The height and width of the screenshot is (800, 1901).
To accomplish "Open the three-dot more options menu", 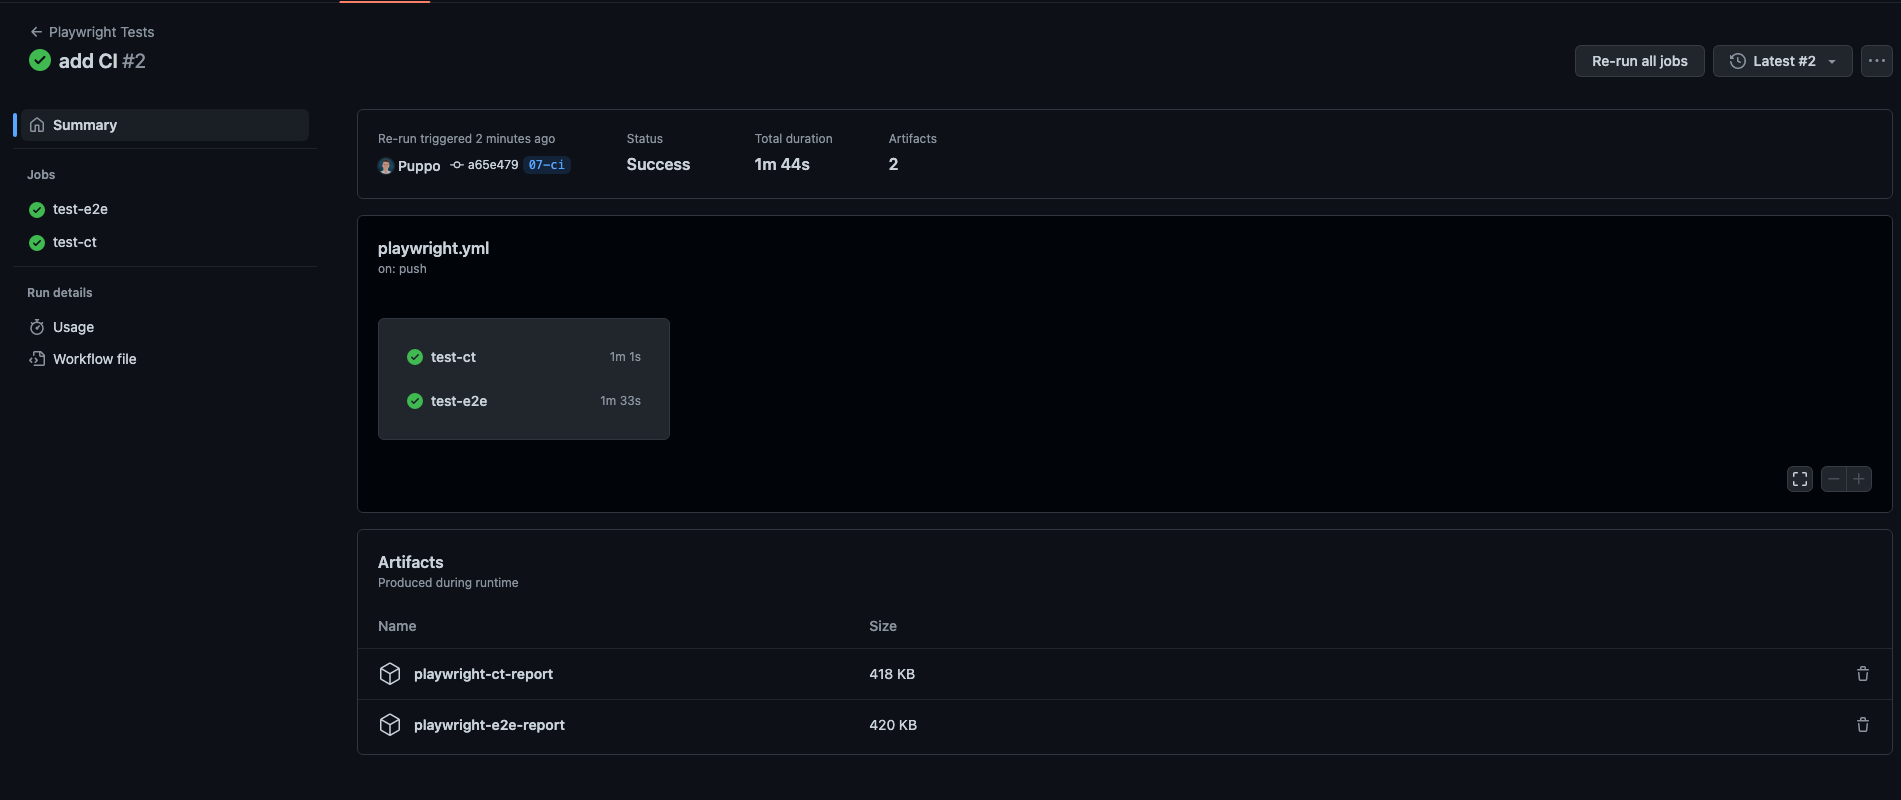I will coord(1877,61).
